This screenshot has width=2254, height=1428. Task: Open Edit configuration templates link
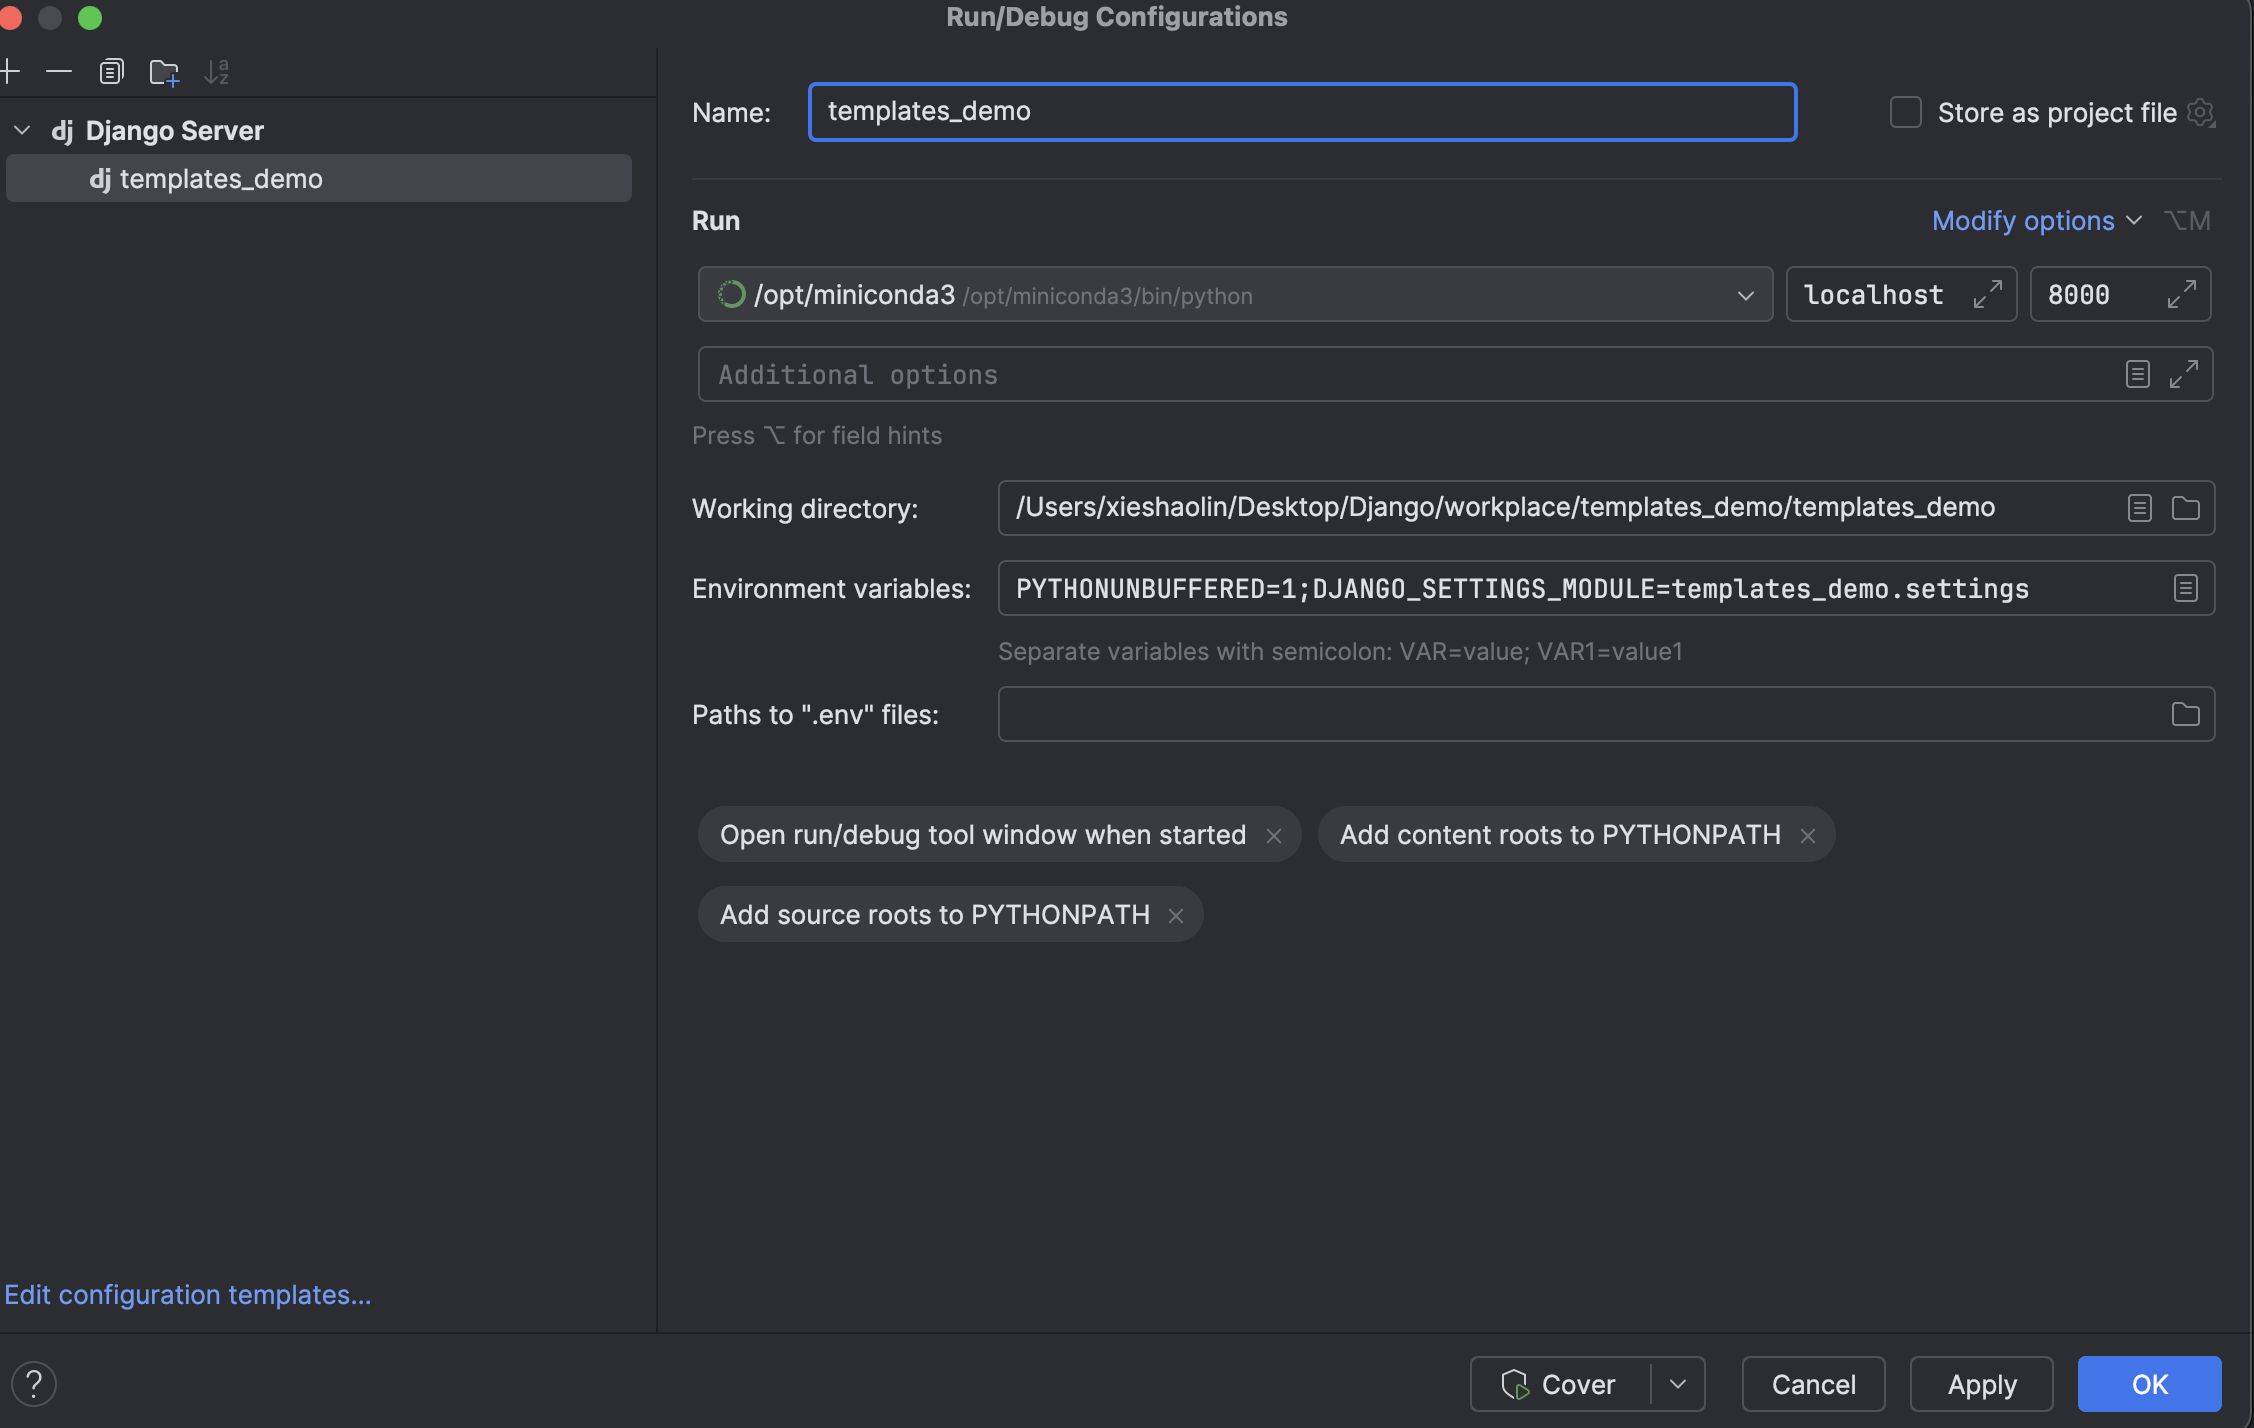pyautogui.click(x=188, y=1295)
